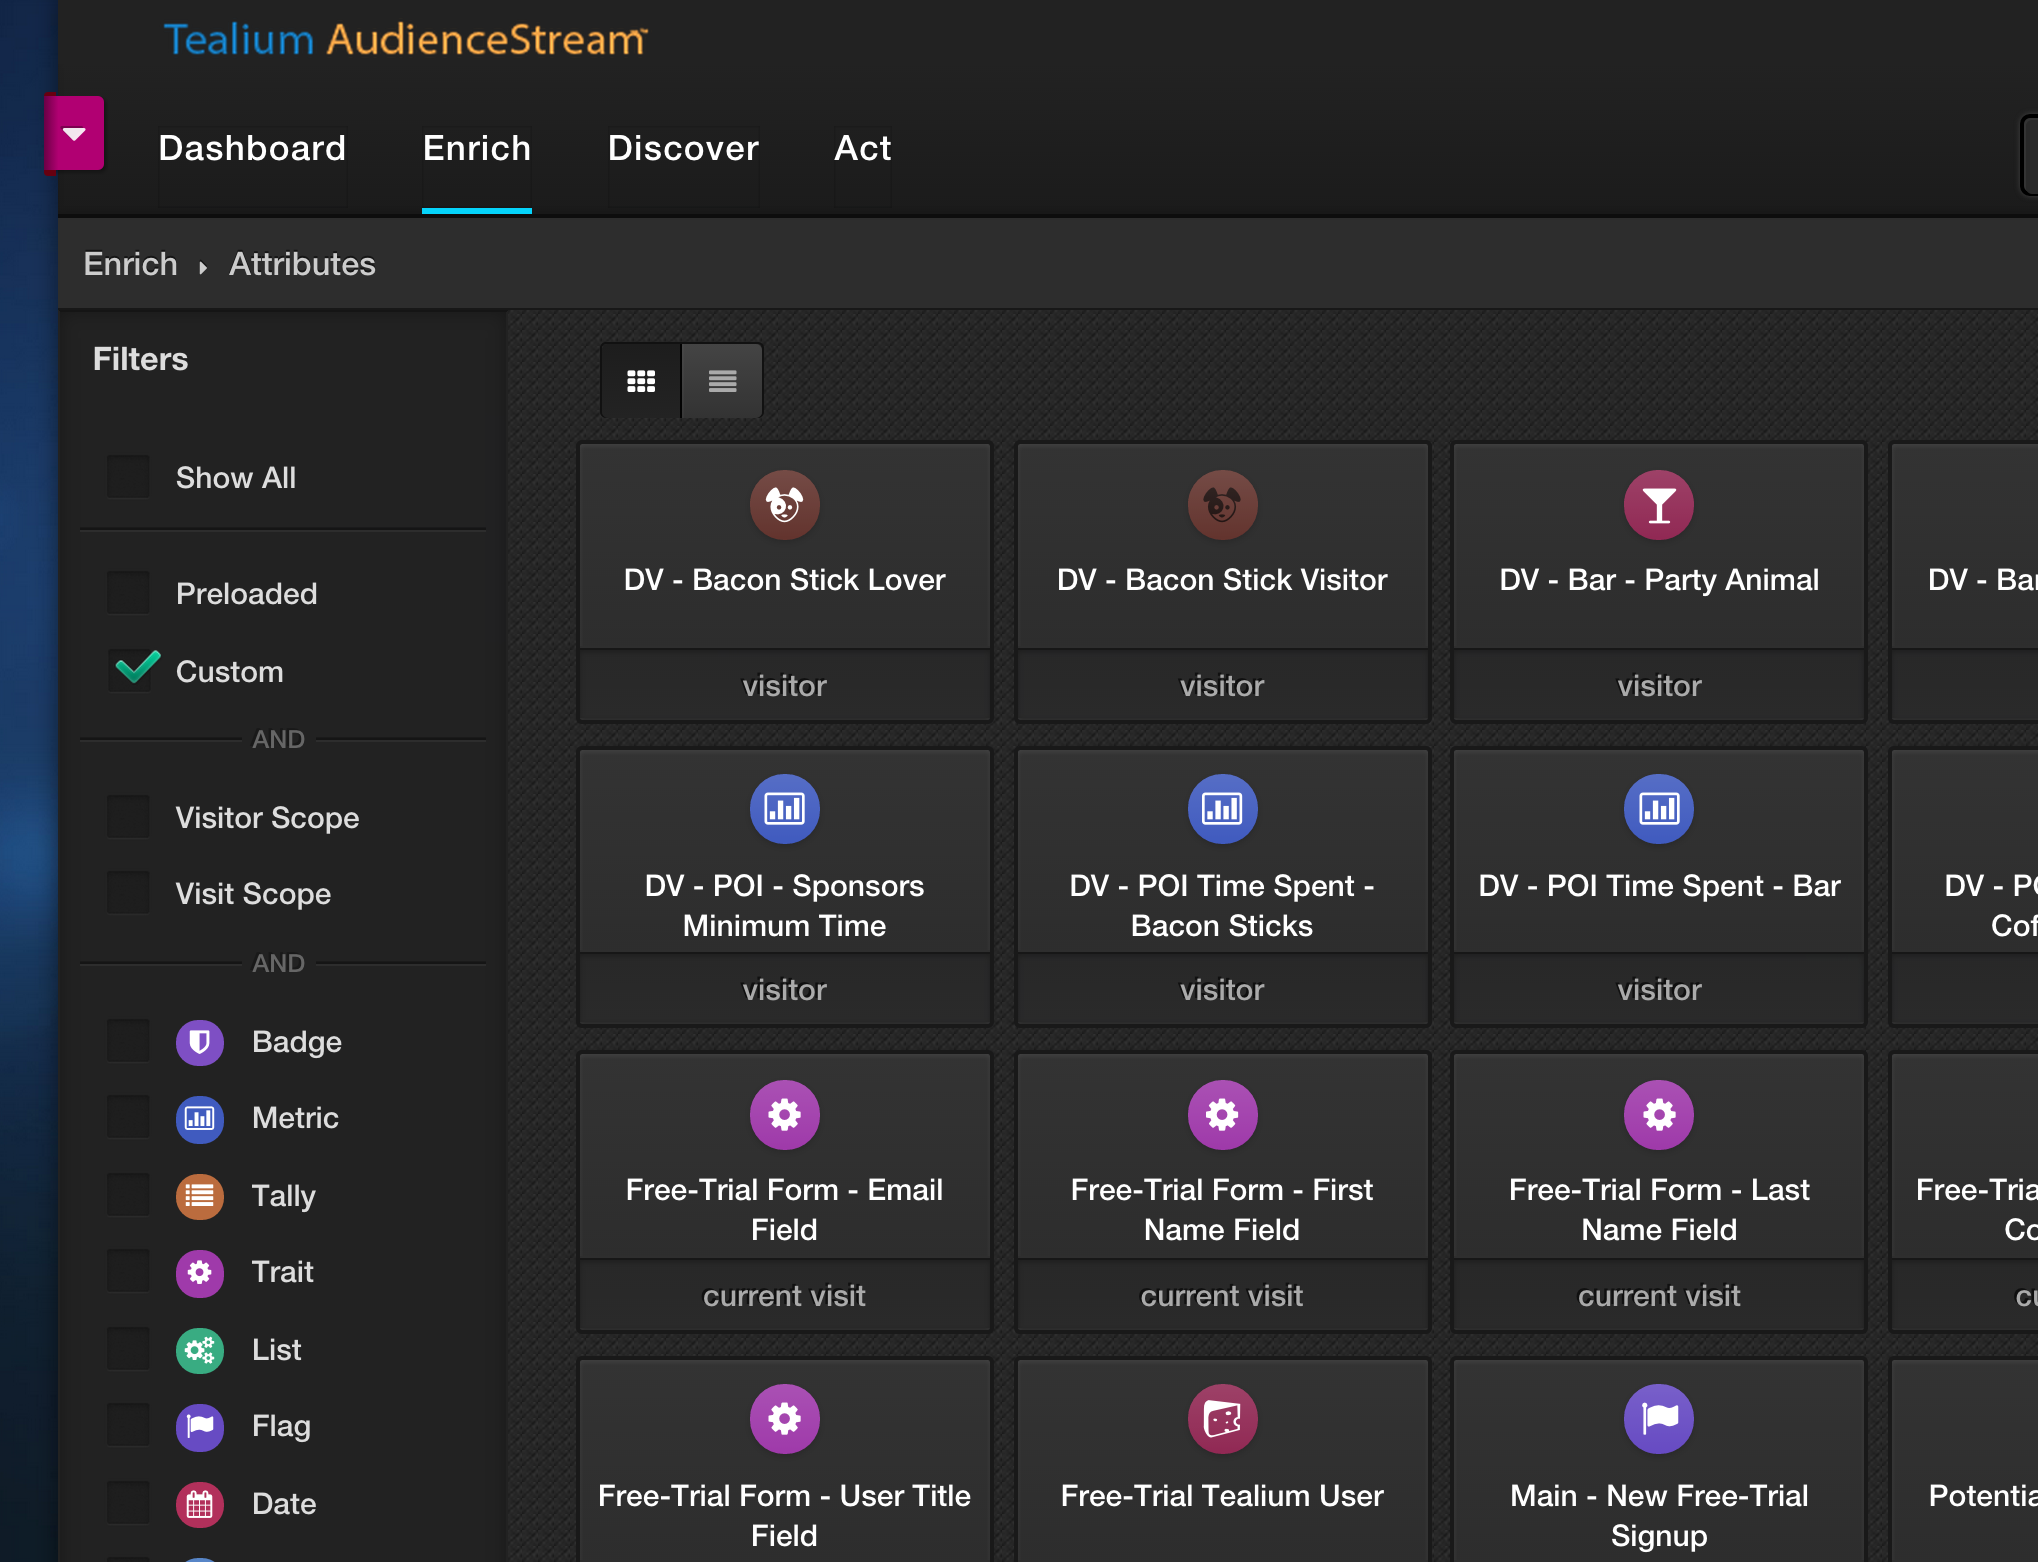
Task: Click the Bacon Stick Lover dog icon
Action: click(784, 505)
